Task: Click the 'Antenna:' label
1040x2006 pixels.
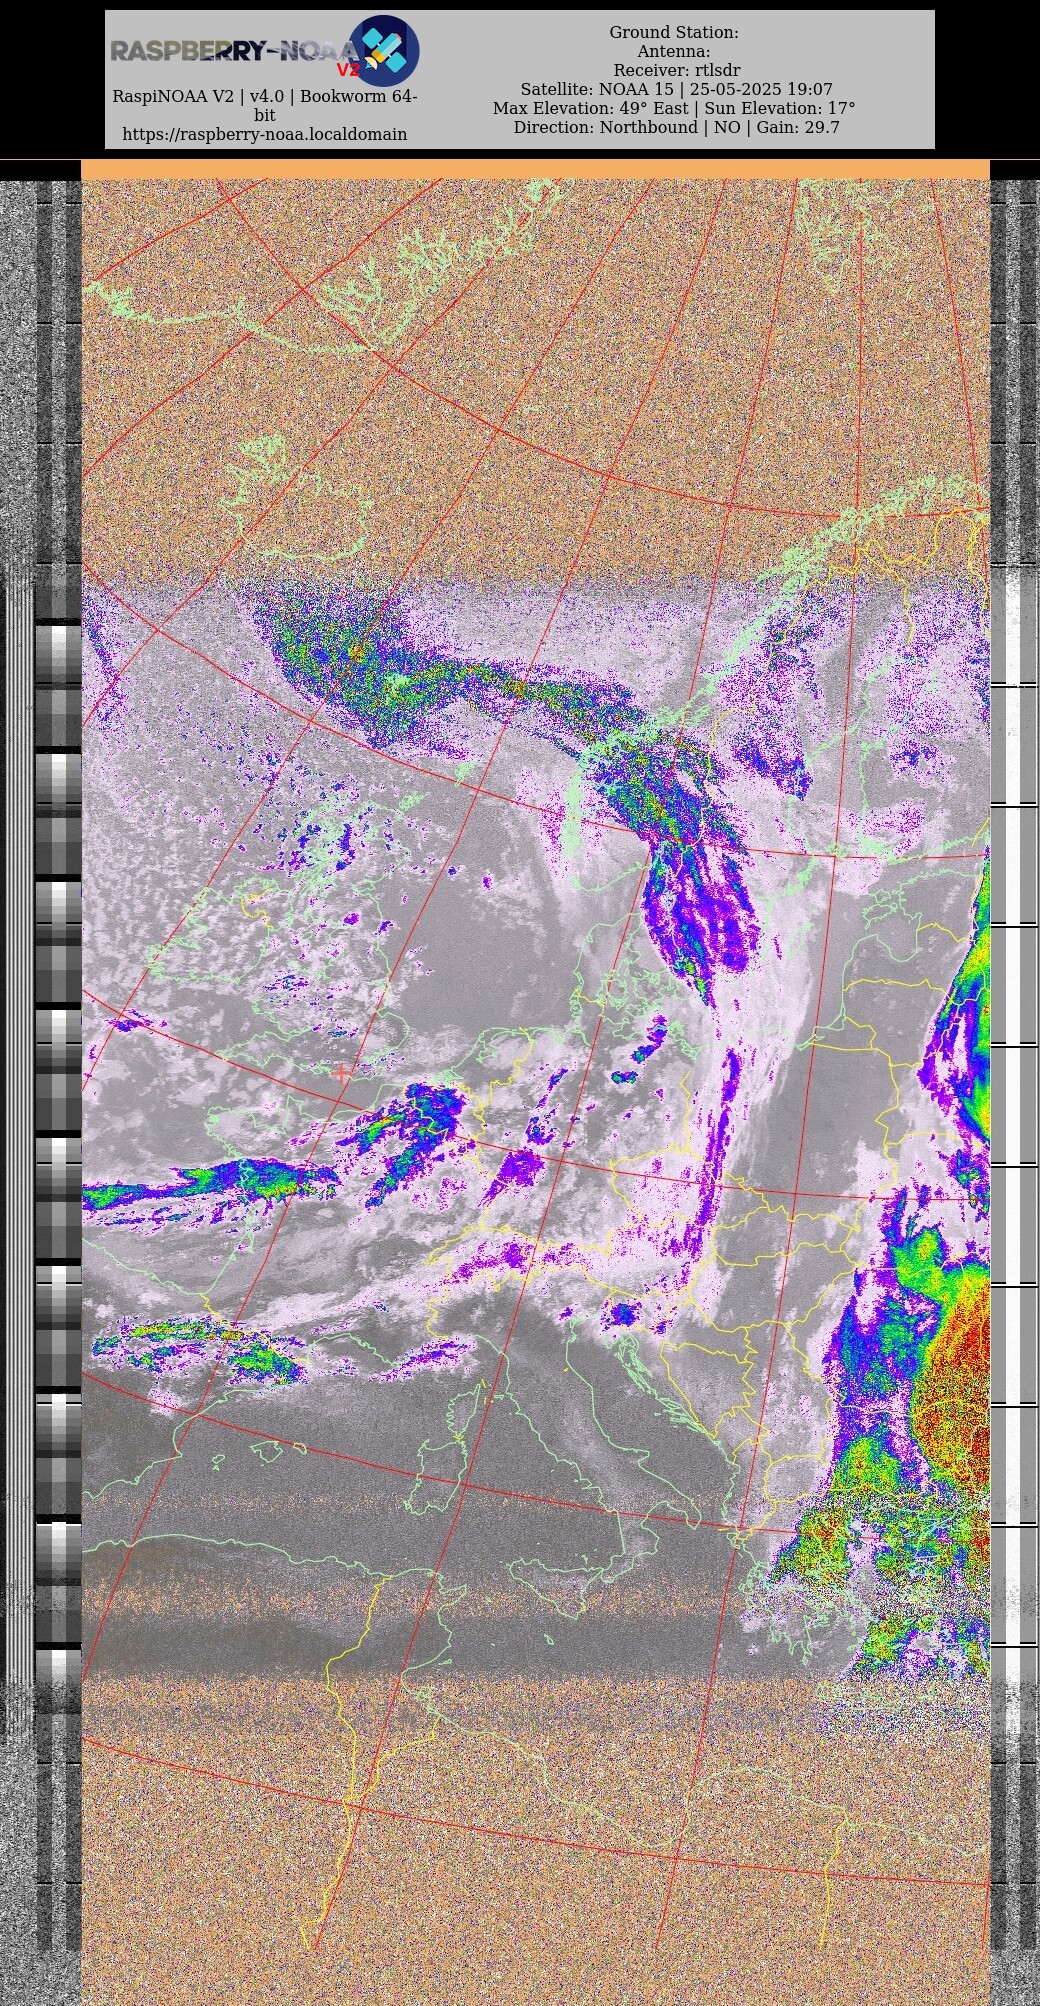Action: (x=674, y=51)
